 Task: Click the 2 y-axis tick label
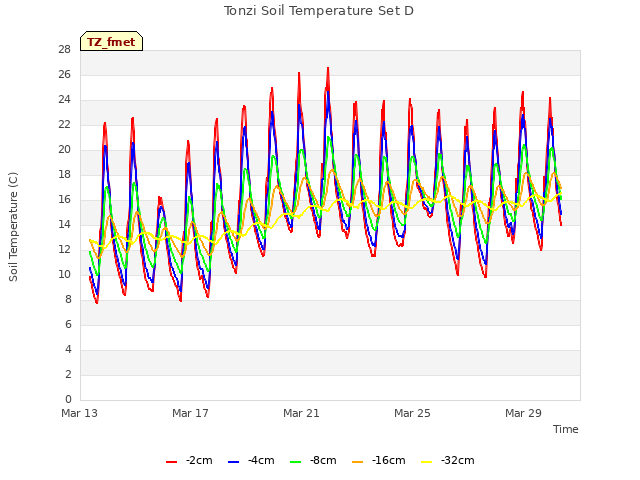pyautogui.click(x=68, y=374)
